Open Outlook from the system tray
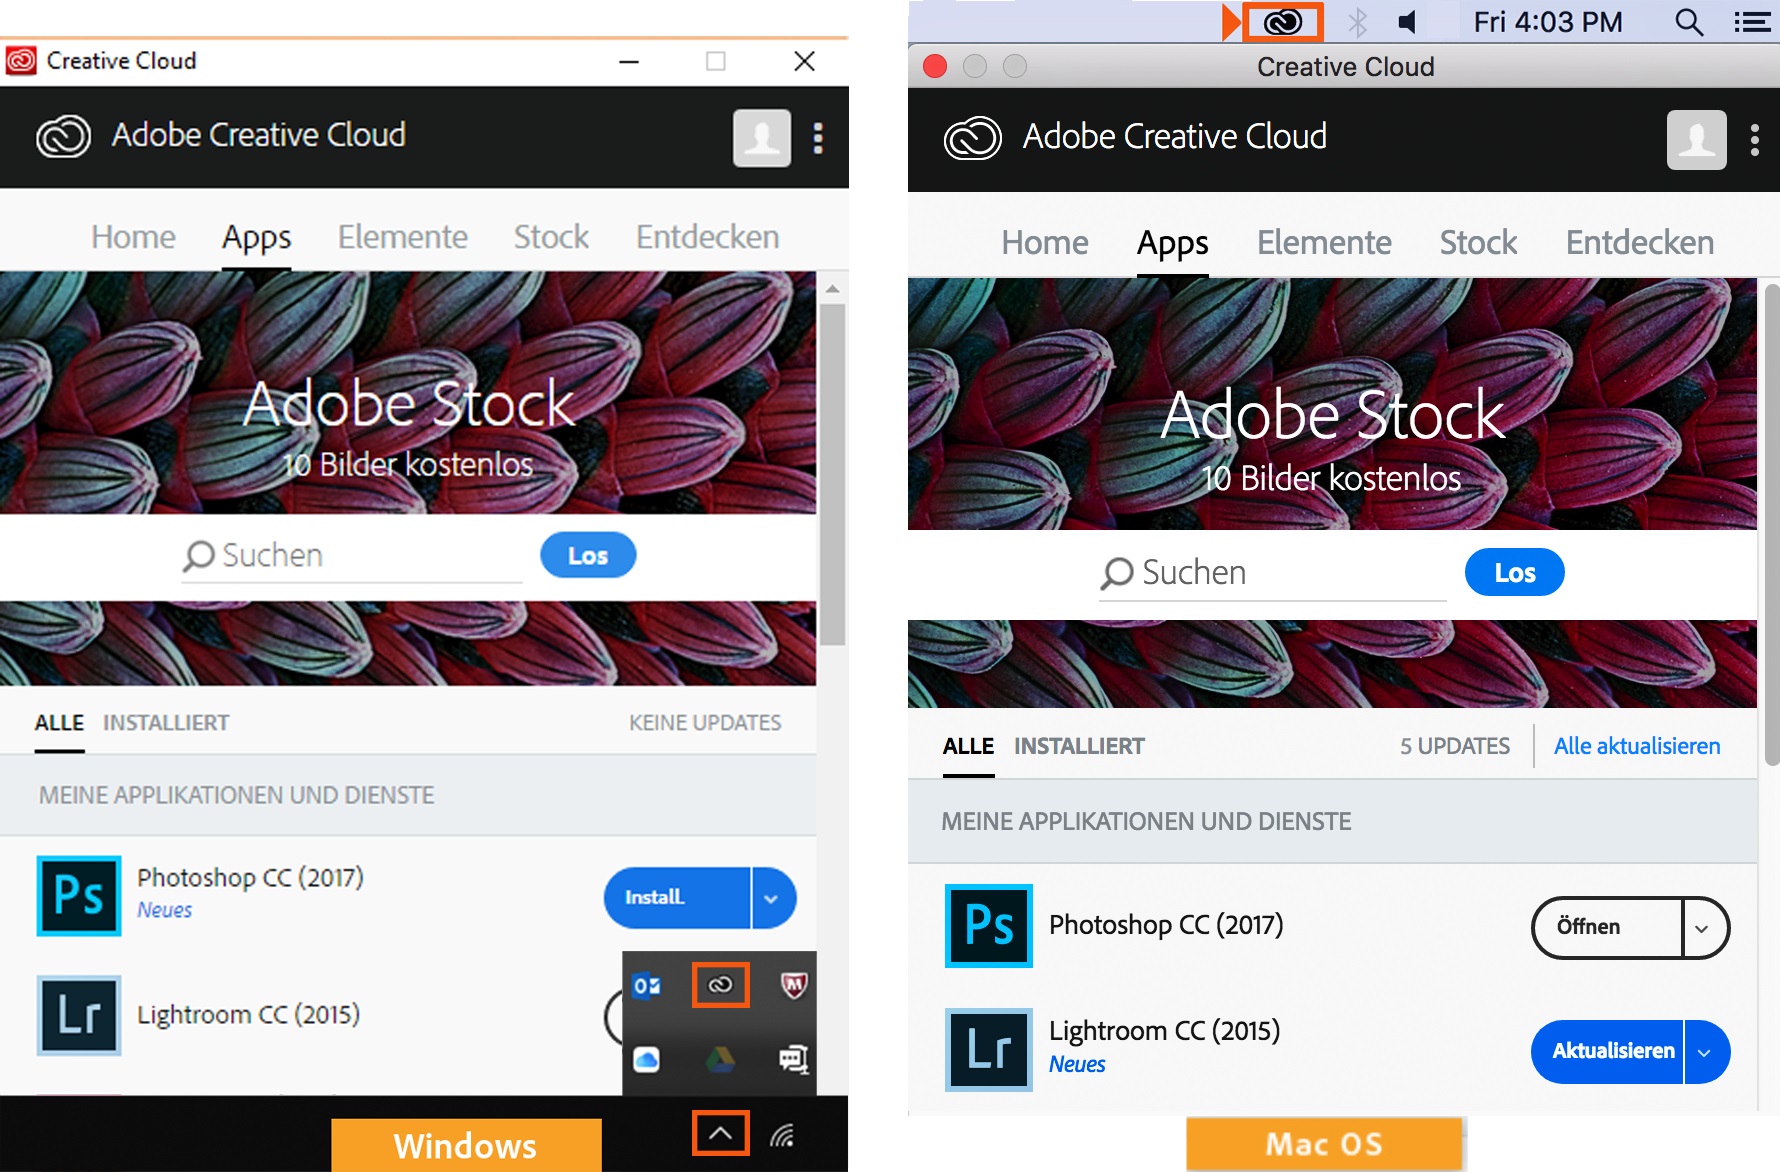Image resolution: width=1780 pixels, height=1172 pixels. pyautogui.click(x=648, y=984)
